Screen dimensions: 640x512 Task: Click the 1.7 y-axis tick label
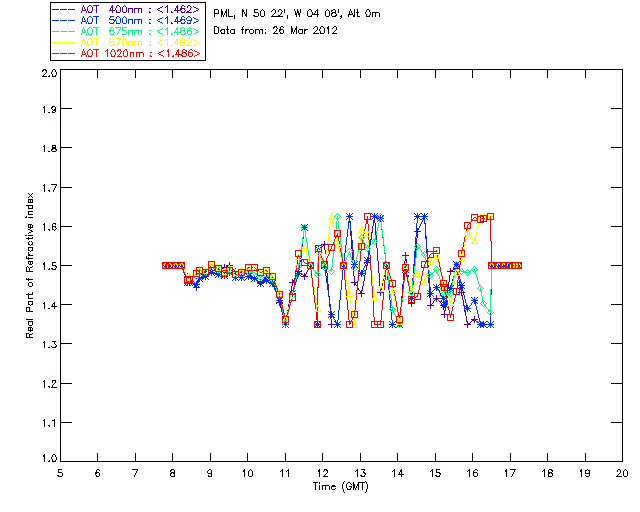49,188
